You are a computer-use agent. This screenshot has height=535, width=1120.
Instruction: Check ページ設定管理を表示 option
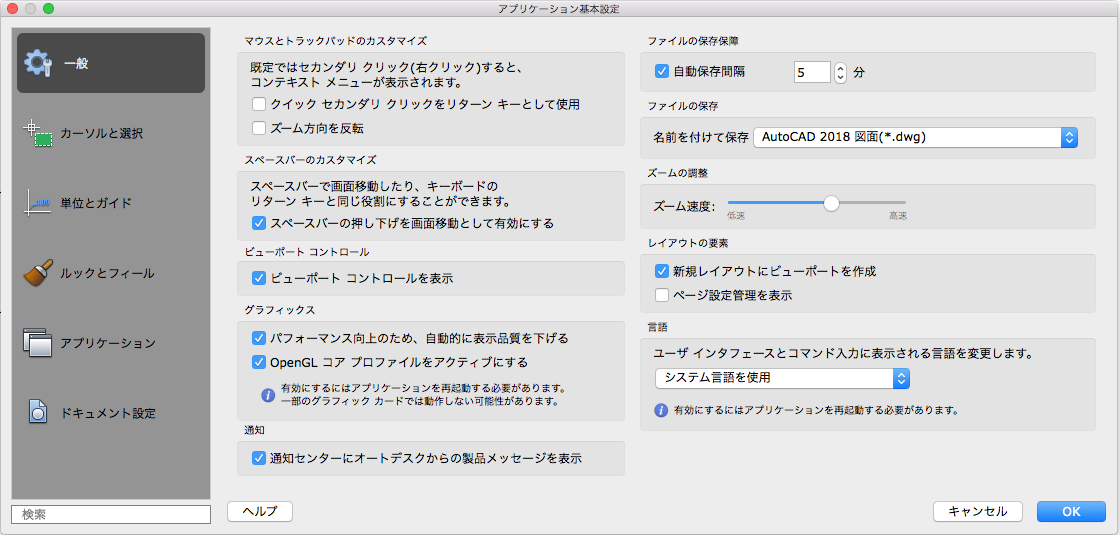(661, 294)
